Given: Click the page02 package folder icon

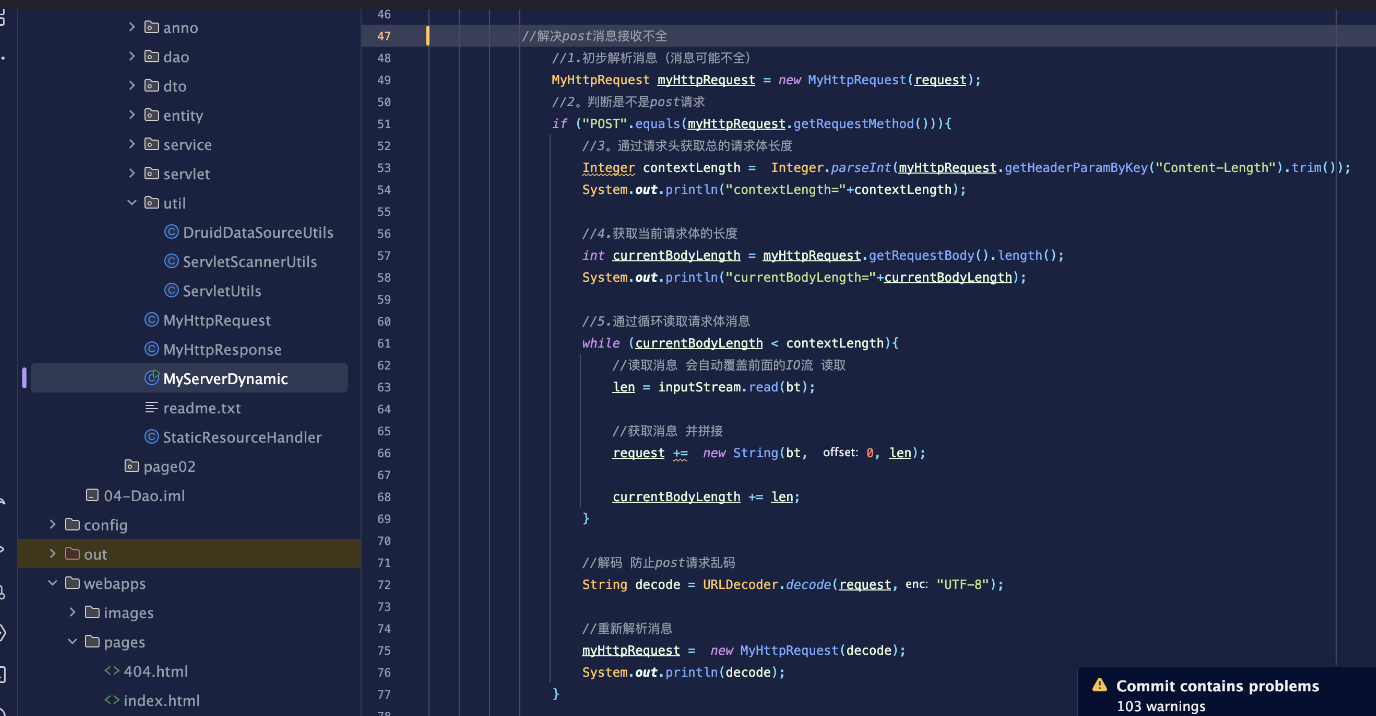Looking at the screenshot, I should (132, 466).
